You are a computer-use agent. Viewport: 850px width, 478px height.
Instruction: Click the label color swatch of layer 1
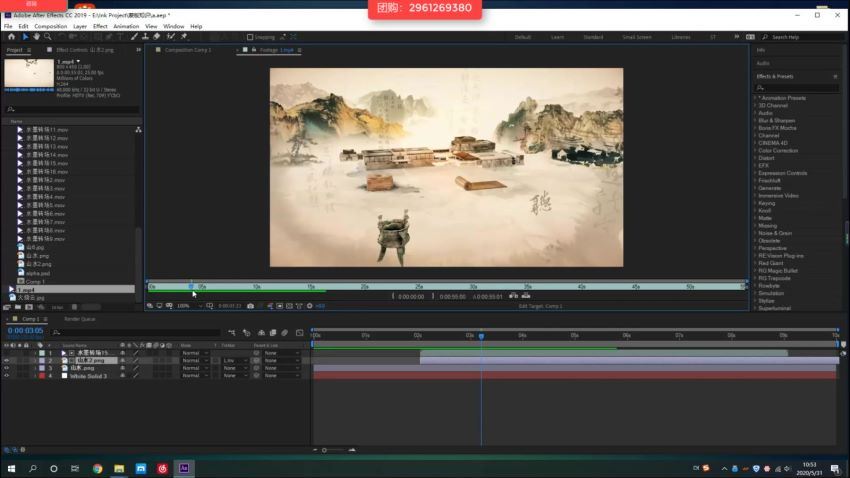click(42, 353)
